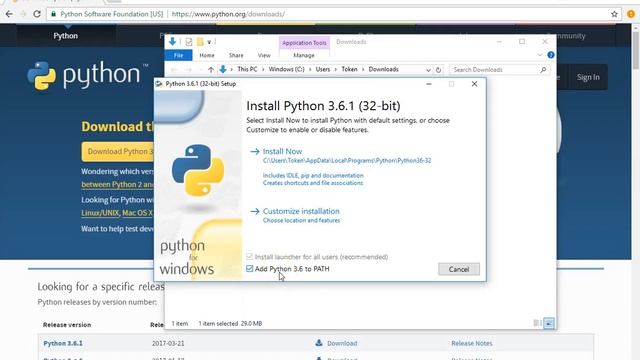Open the File tab in Explorer
This screenshot has height=360, width=640.
tap(178, 55)
